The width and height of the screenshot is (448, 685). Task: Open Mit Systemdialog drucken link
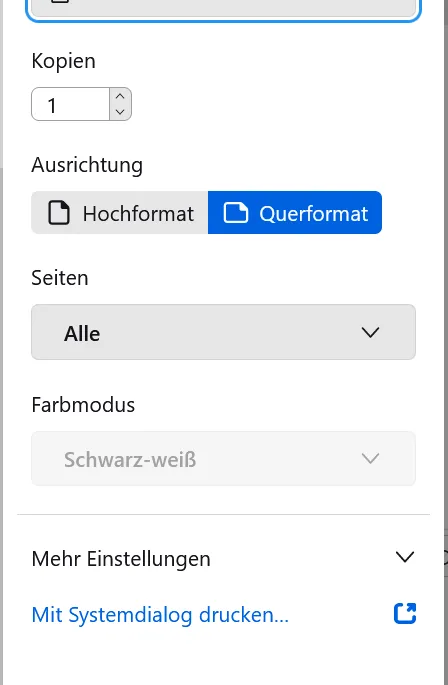pyautogui.click(x=160, y=615)
